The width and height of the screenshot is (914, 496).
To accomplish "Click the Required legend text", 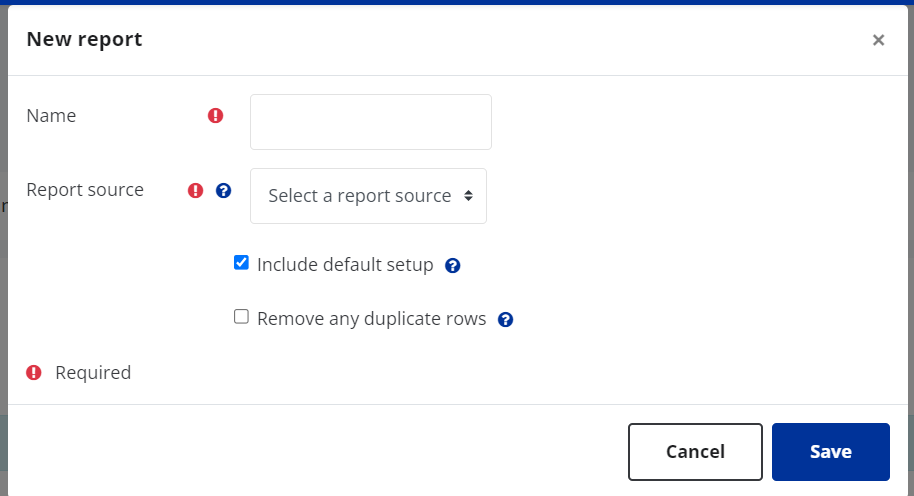I will tap(93, 372).
